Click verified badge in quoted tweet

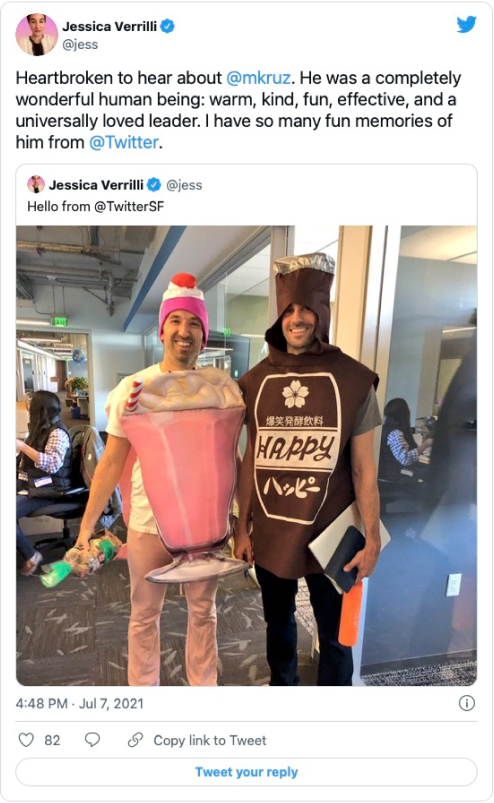pos(154,184)
